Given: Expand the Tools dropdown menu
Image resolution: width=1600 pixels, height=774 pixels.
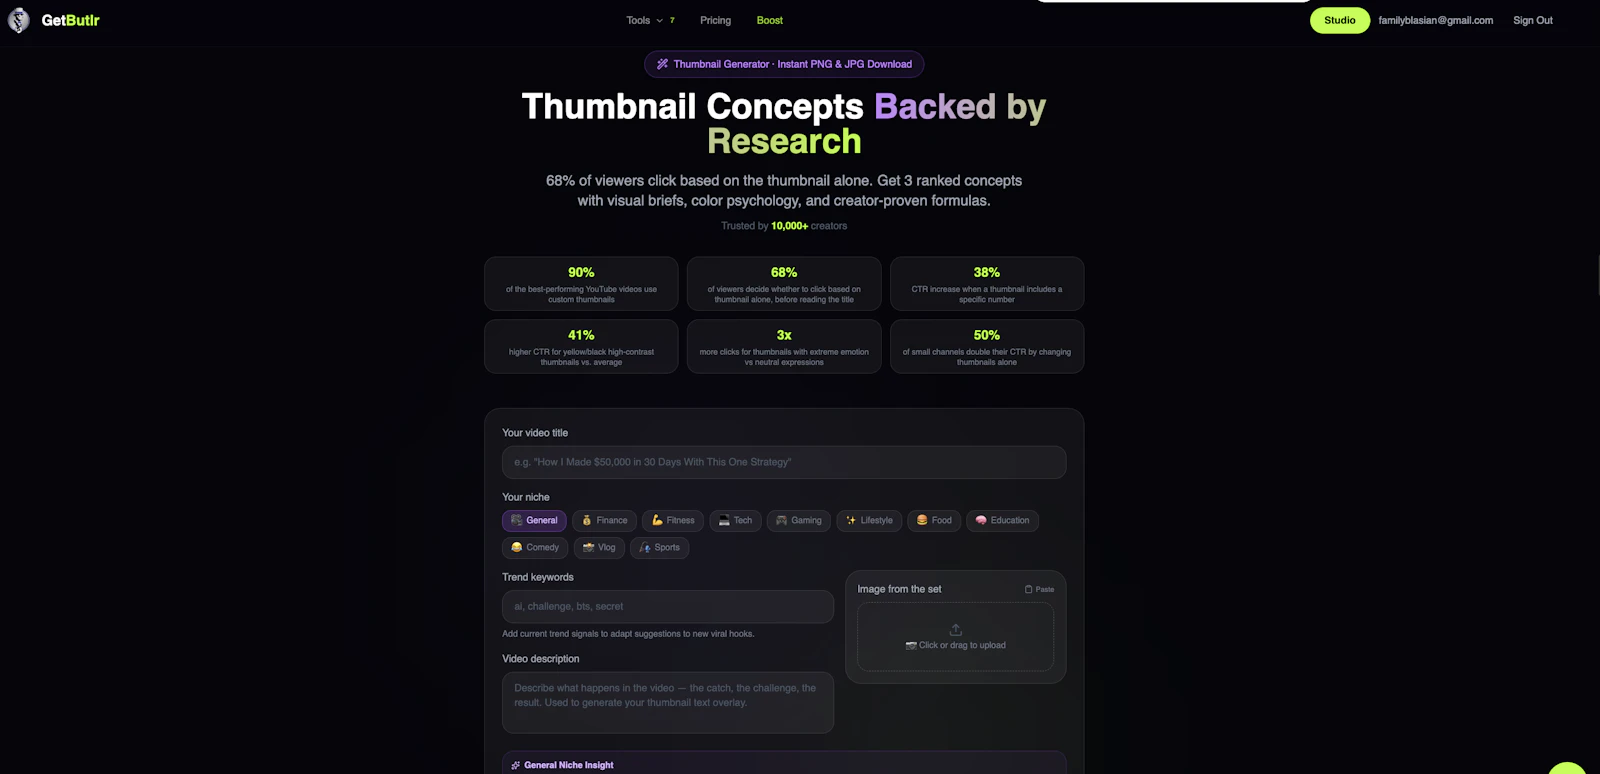Looking at the screenshot, I should [x=650, y=20].
